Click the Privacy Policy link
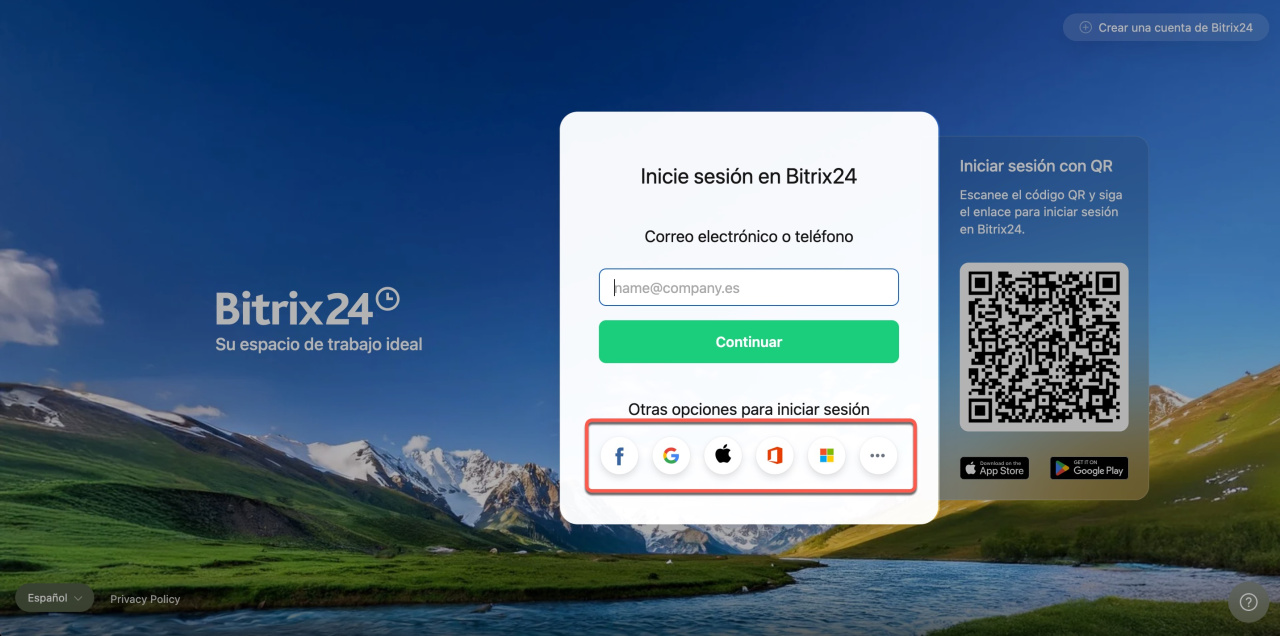This screenshot has width=1280, height=636. [145, 599]
